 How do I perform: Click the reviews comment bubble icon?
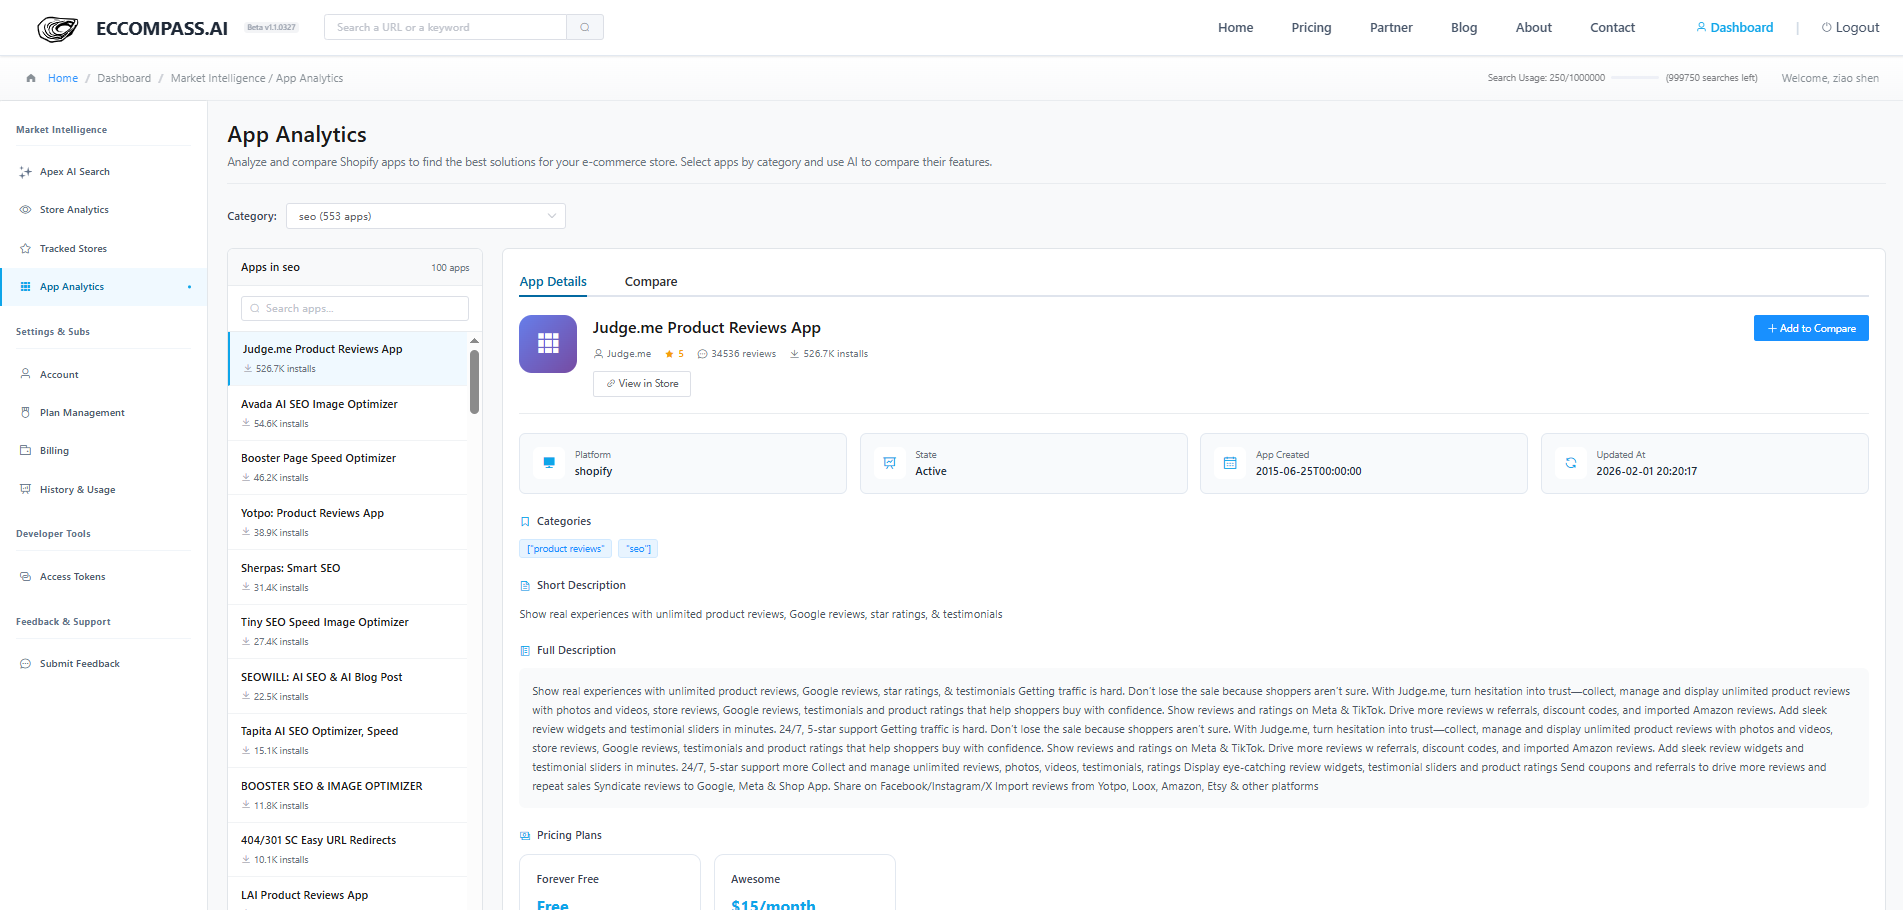click(702, 354)
